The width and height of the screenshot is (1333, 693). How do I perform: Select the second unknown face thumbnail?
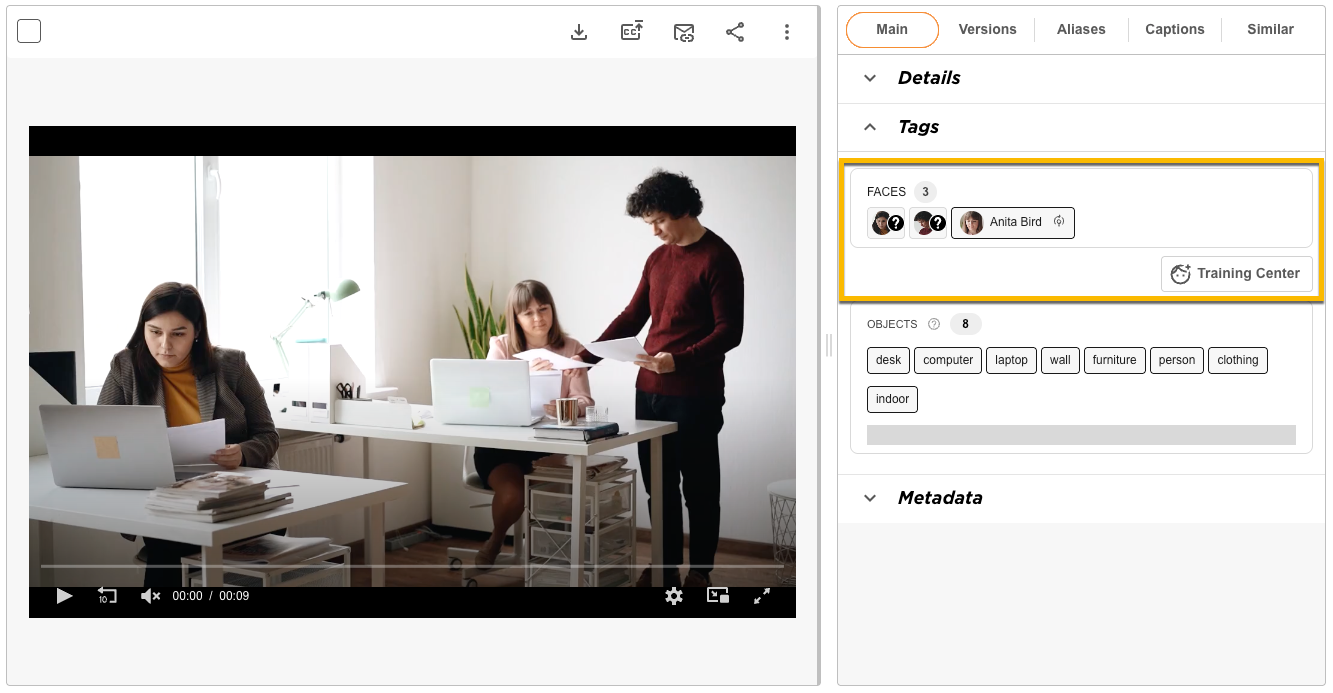pyautogui.click(x=928, y=223)
